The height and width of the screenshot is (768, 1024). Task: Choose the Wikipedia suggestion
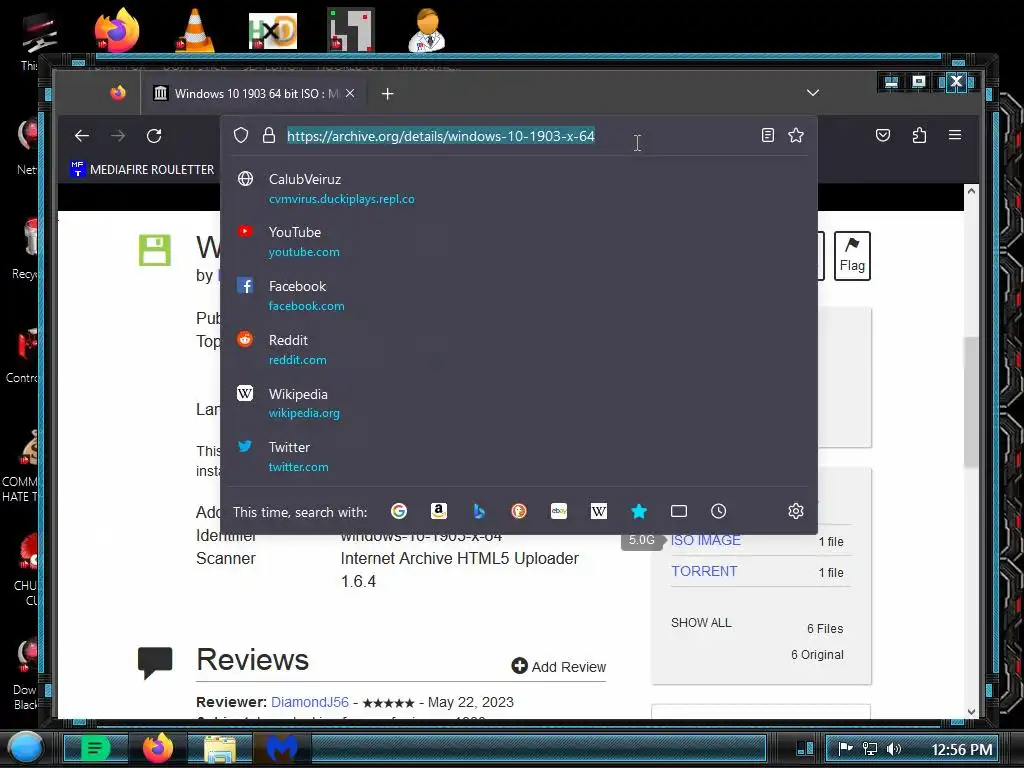coord(519,403)
